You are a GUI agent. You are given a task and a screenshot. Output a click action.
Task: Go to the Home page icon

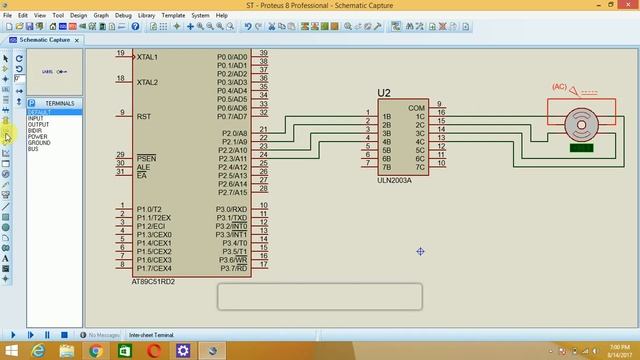(x=53, y=27)
